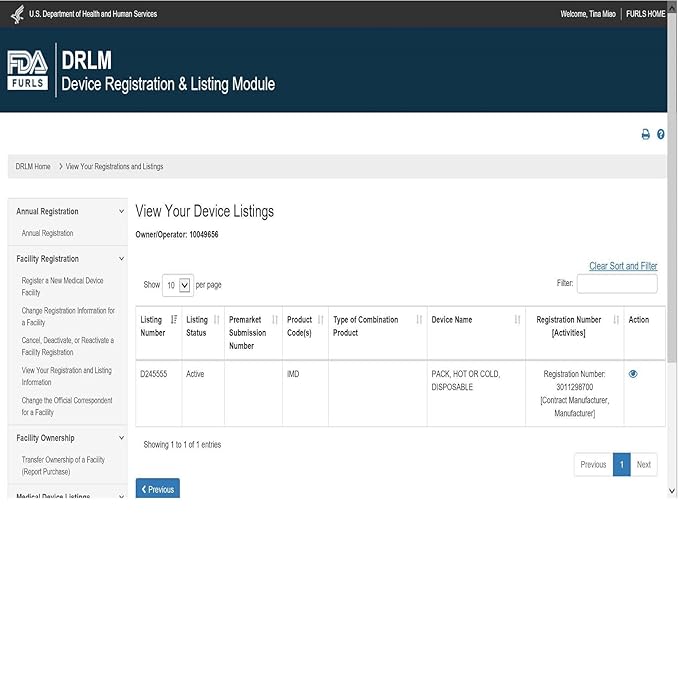Collapse the Facility Ownership section
The image size is (679, 679).
coord(122,438)
